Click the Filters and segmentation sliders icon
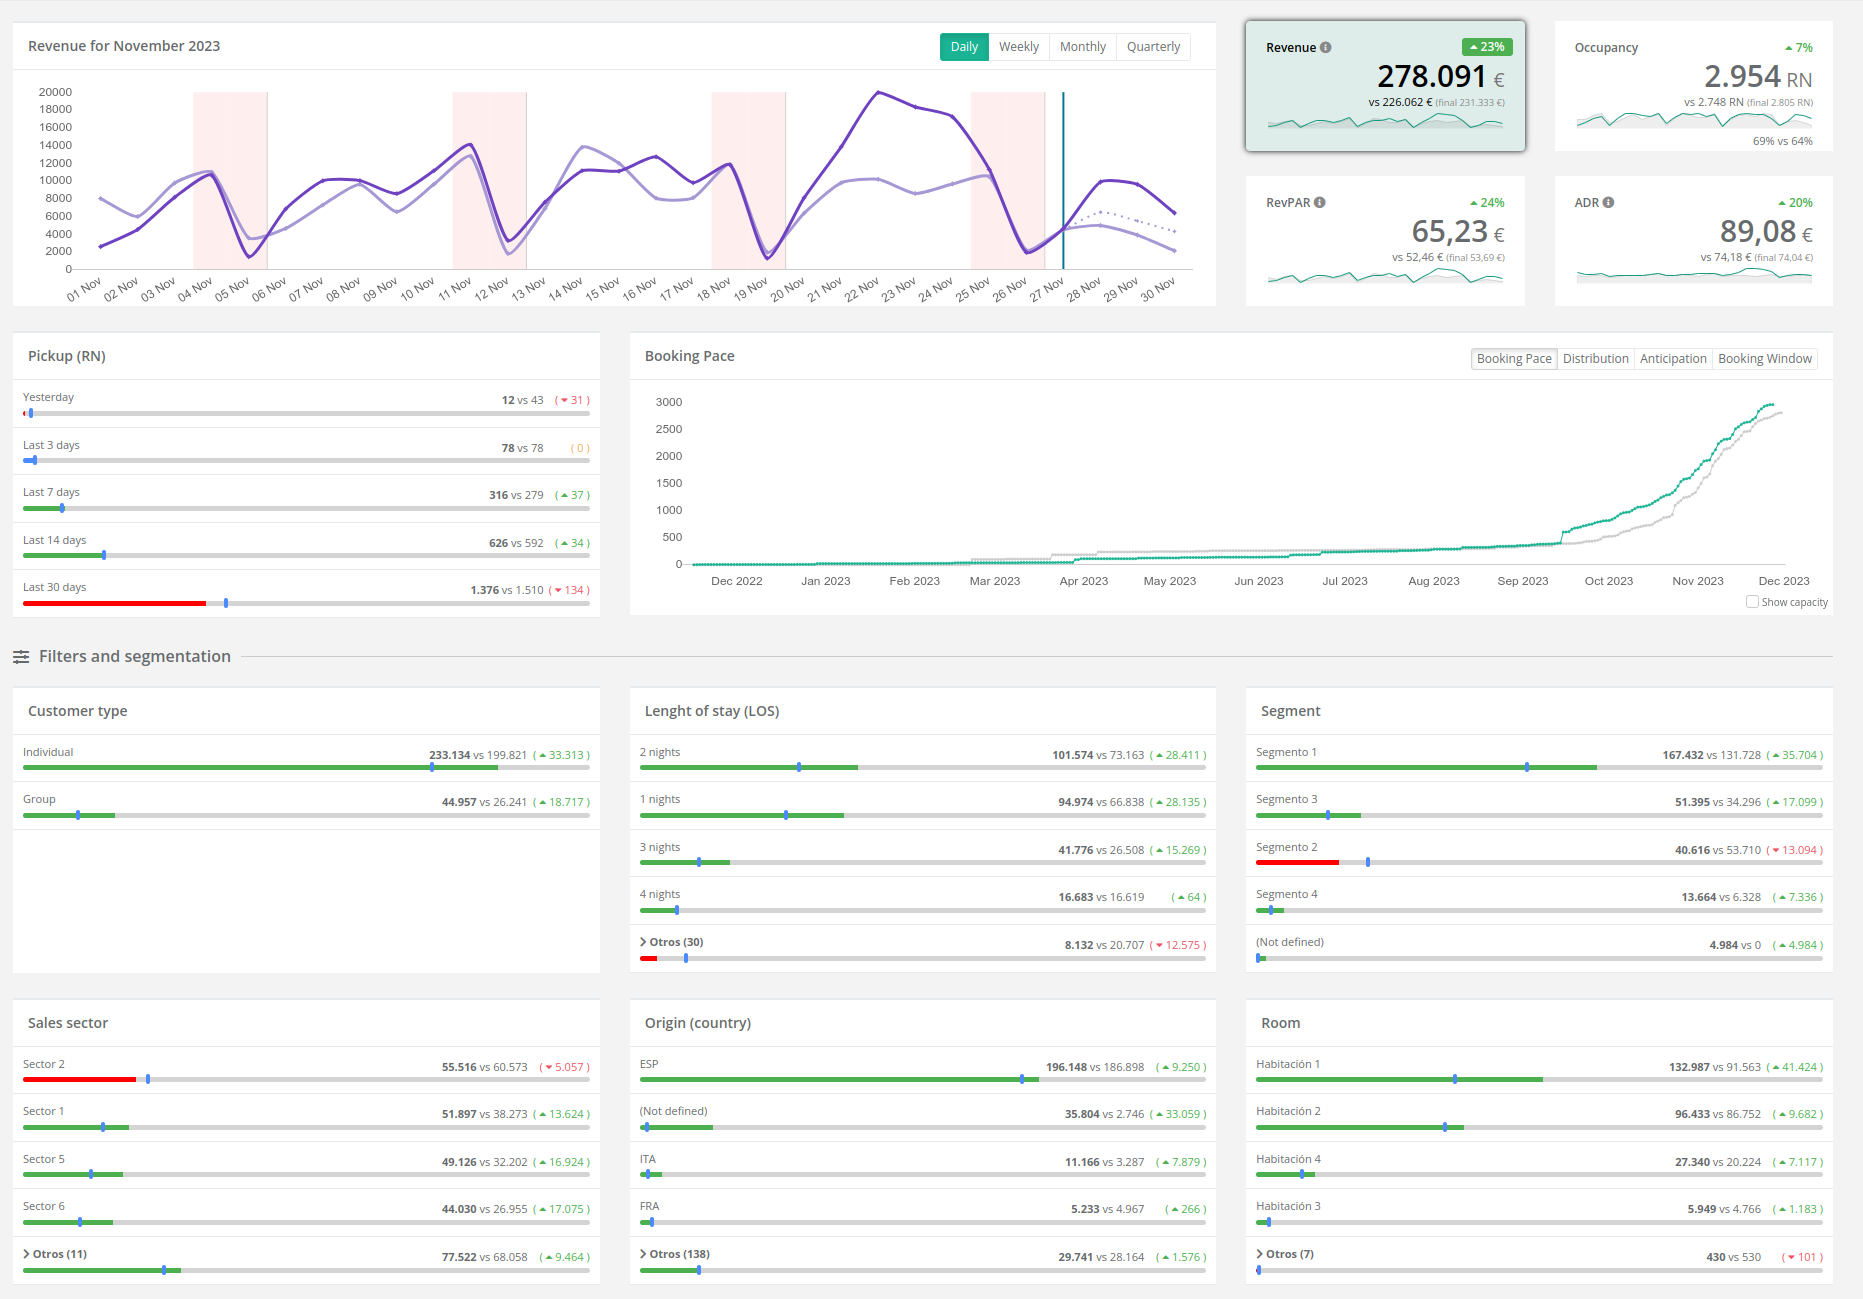 (21, 657)
